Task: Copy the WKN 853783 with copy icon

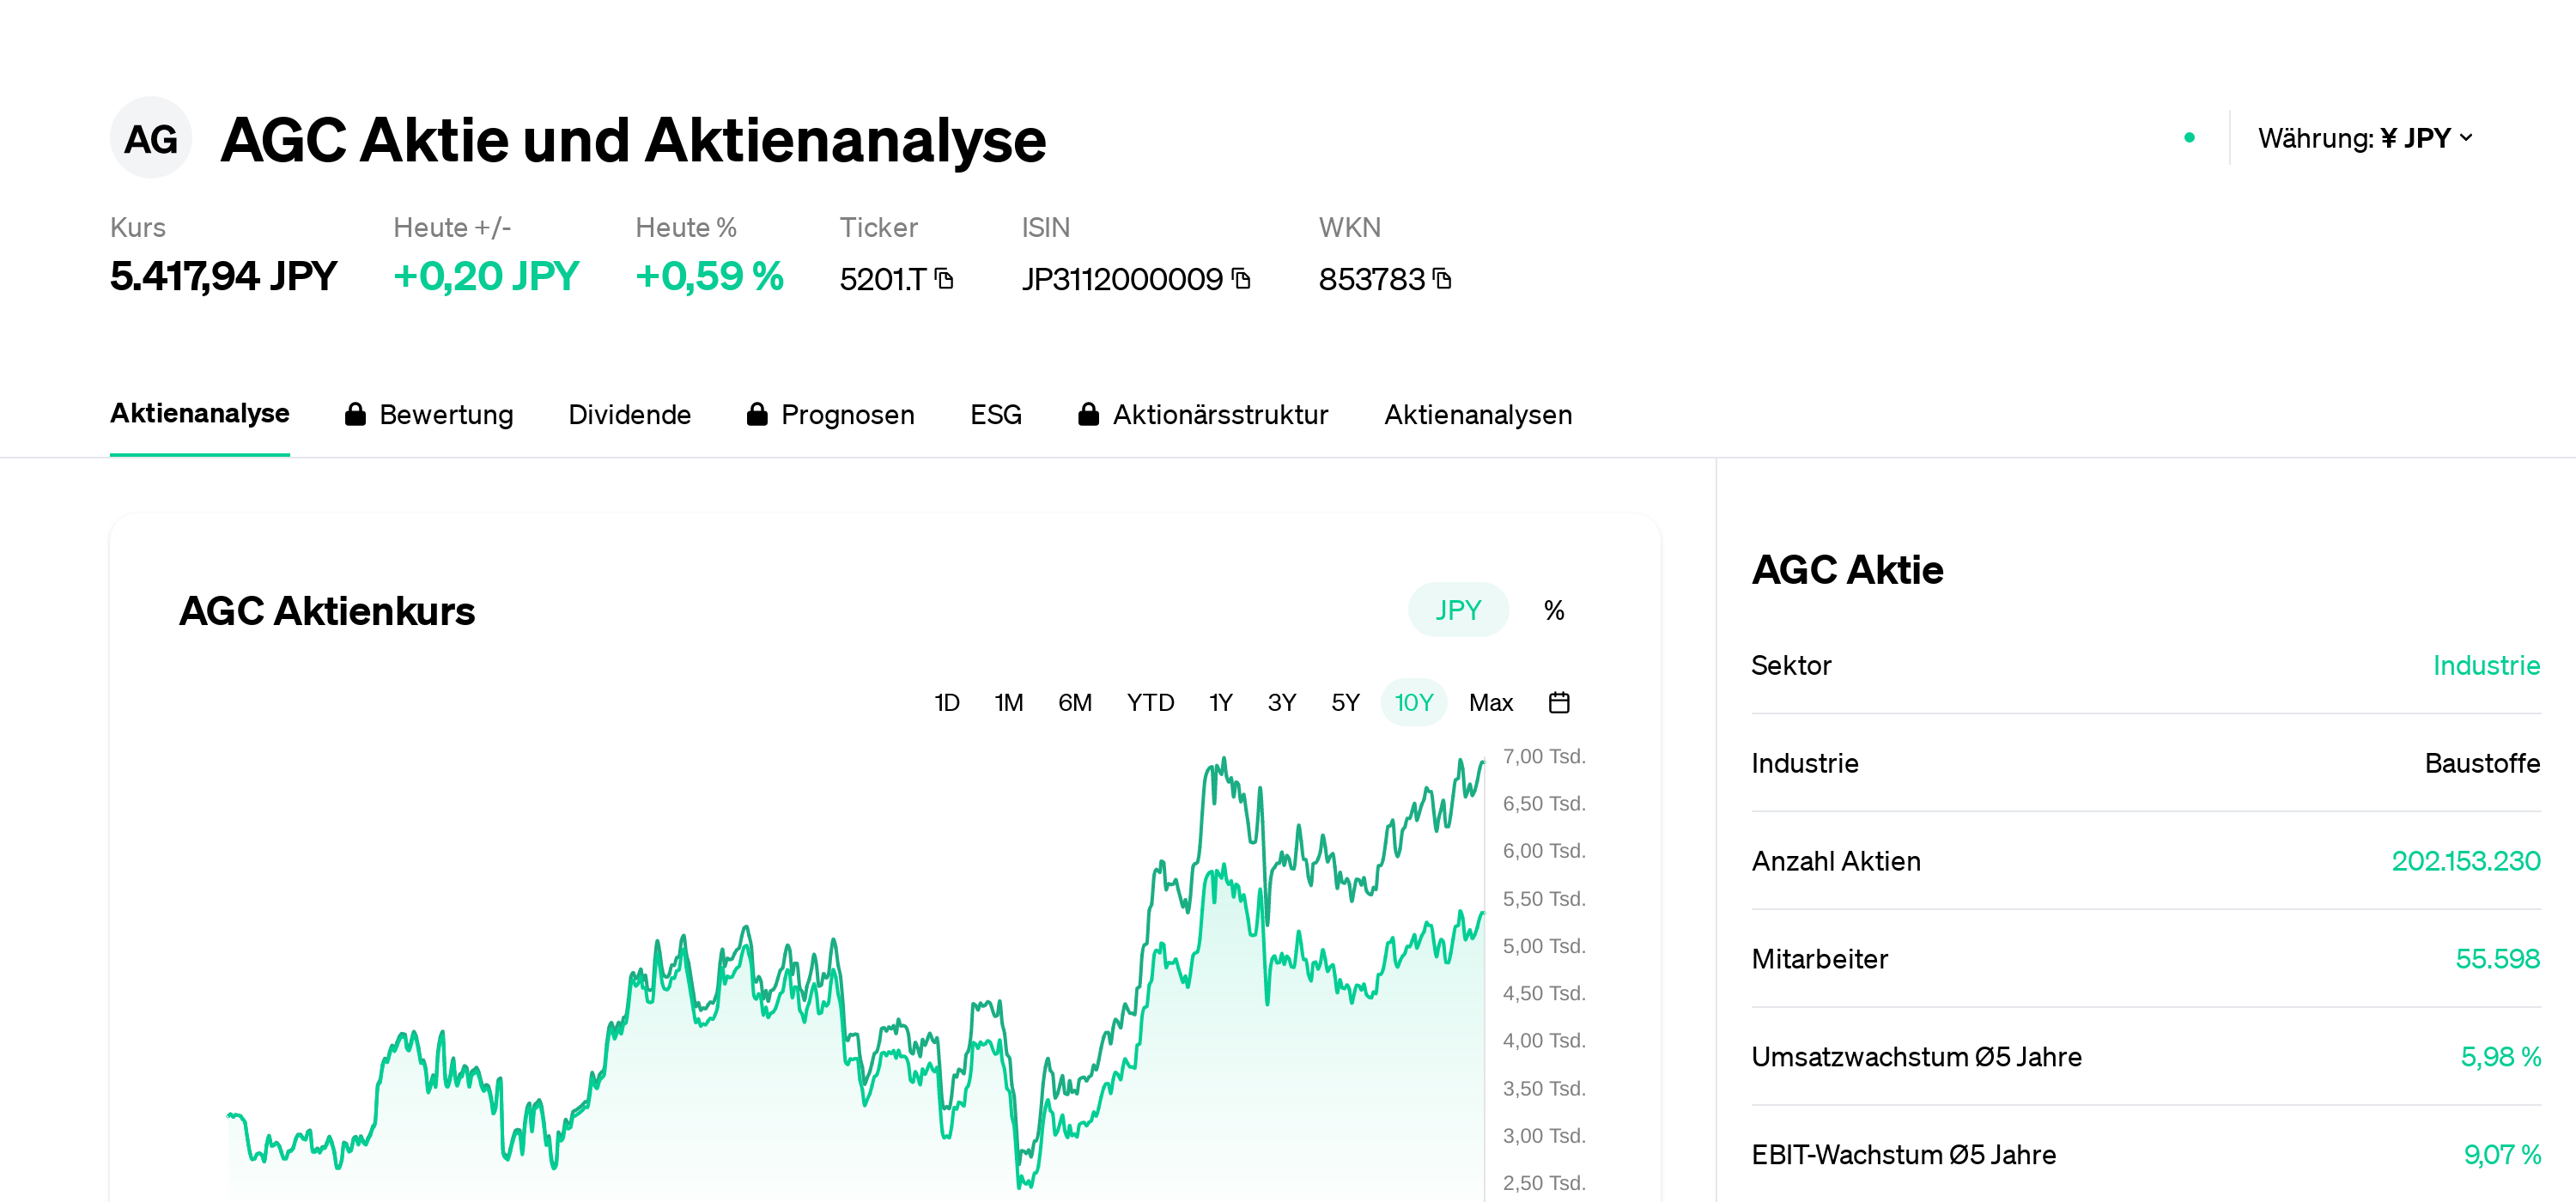Action: coord(1442,279)
